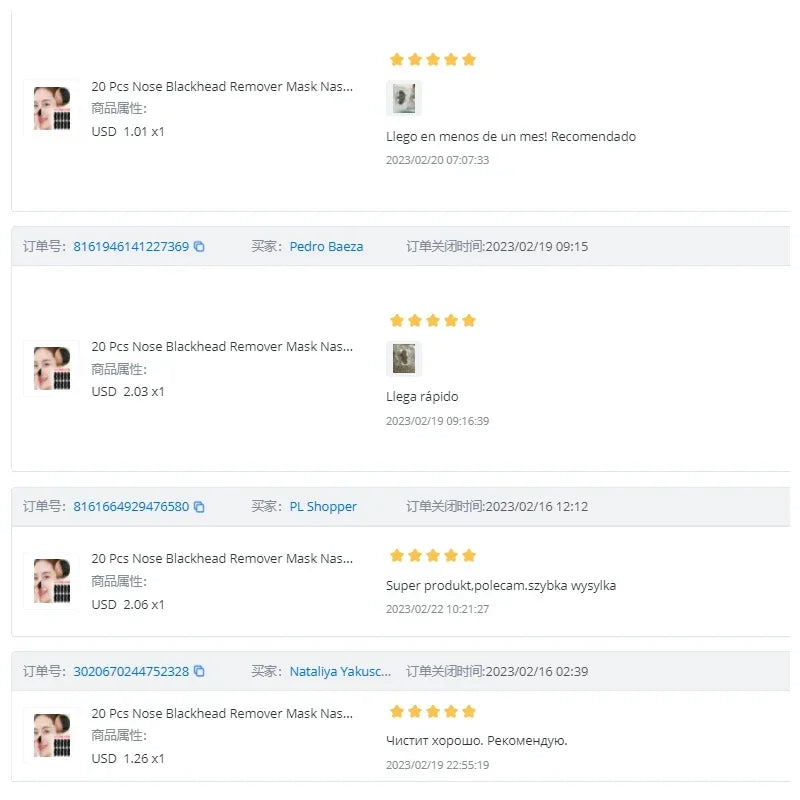
Task: Copy order number 3020670244752328
Action: [x=199, y=671]
